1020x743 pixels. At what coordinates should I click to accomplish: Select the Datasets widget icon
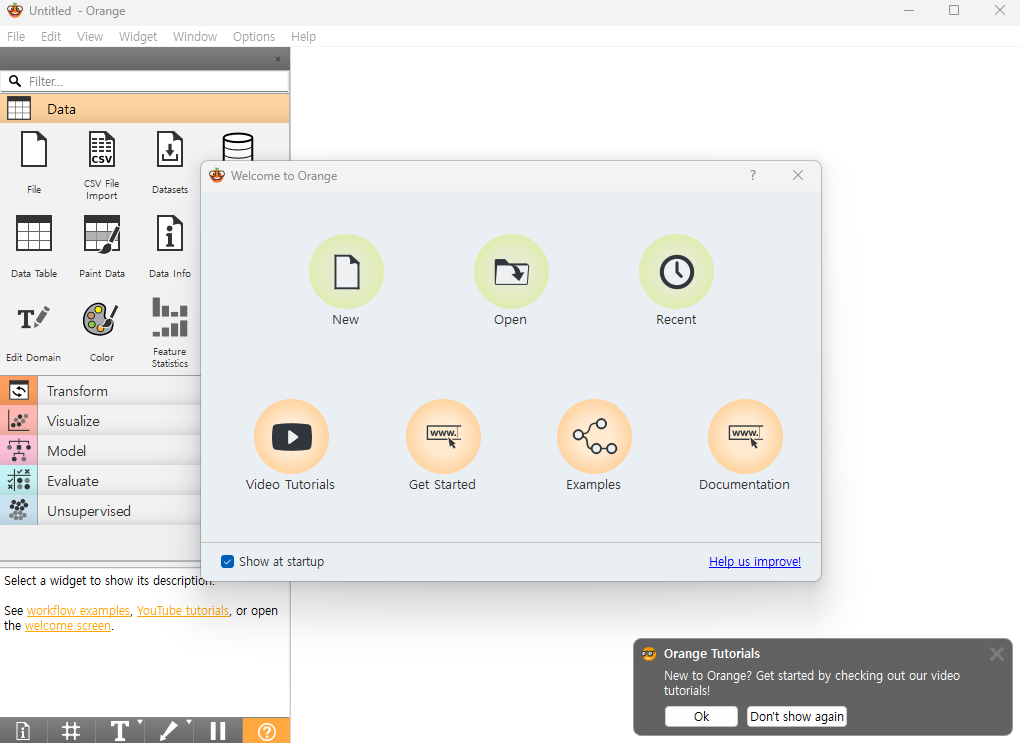point(170,150)
